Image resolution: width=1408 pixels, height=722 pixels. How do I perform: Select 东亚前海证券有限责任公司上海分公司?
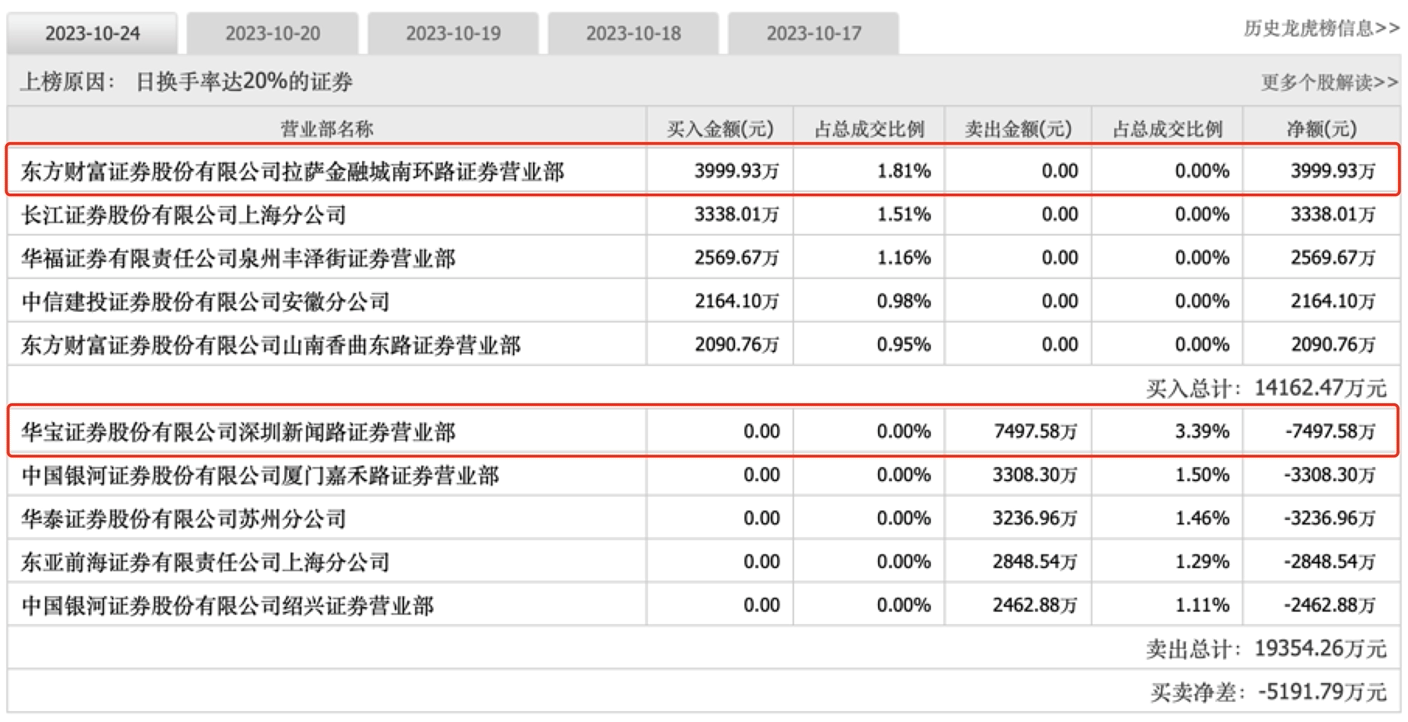[x=205, y=564]
